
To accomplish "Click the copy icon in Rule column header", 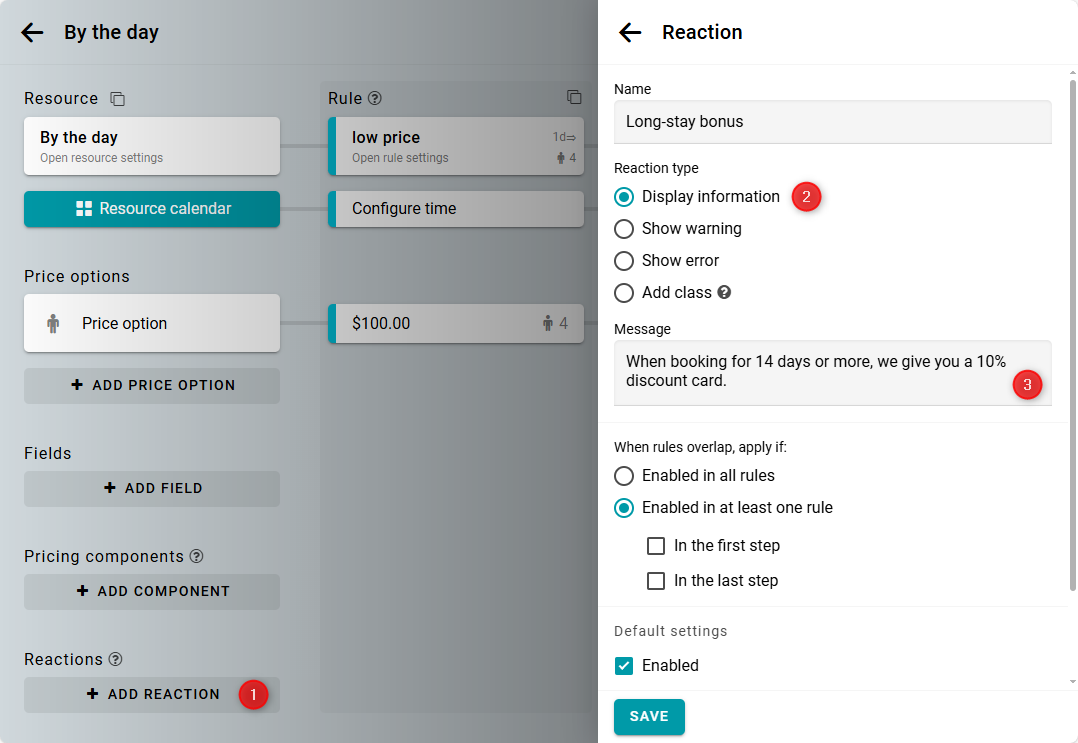I will coord(574,97).
